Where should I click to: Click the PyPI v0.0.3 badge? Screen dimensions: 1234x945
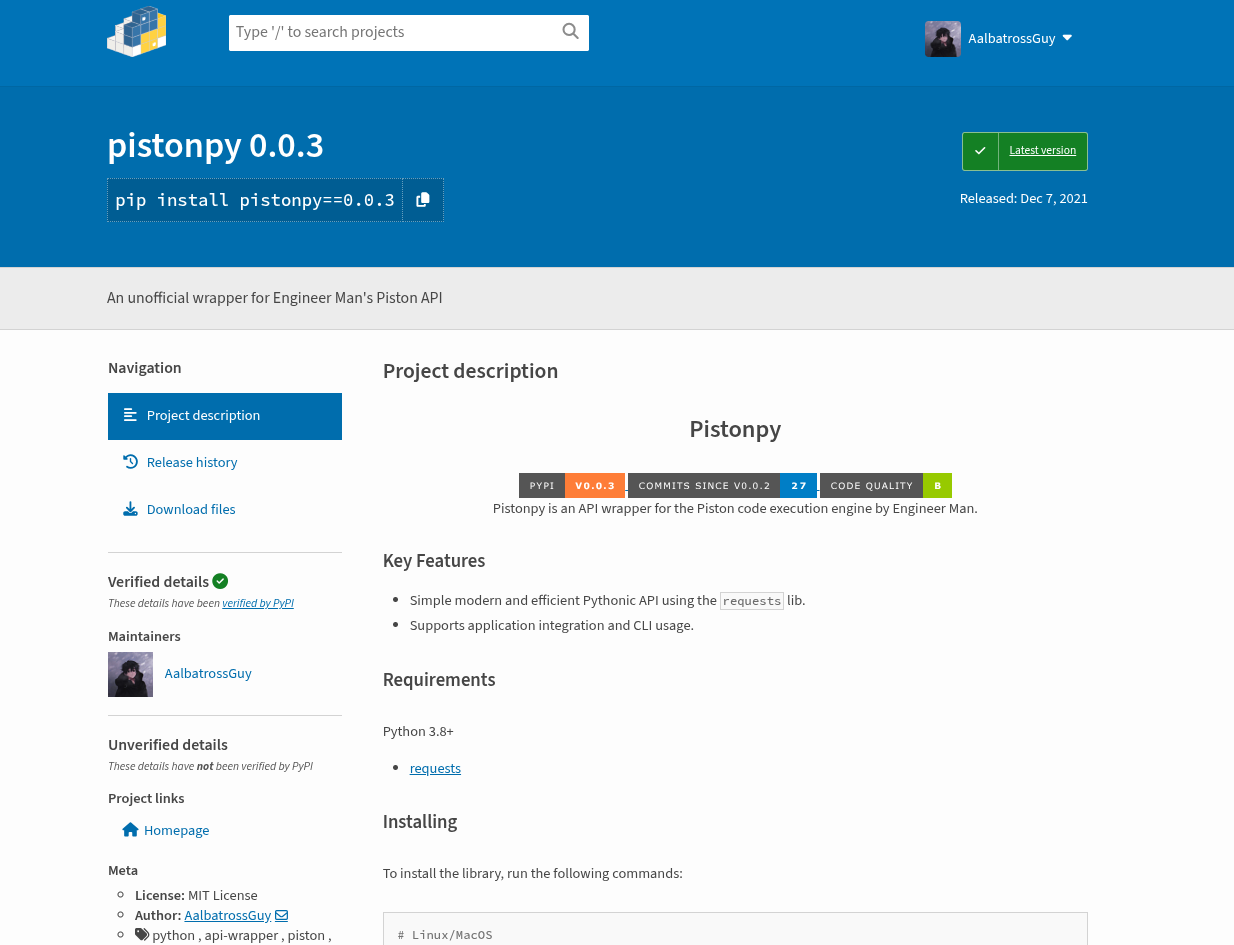[x=571, y=485]
